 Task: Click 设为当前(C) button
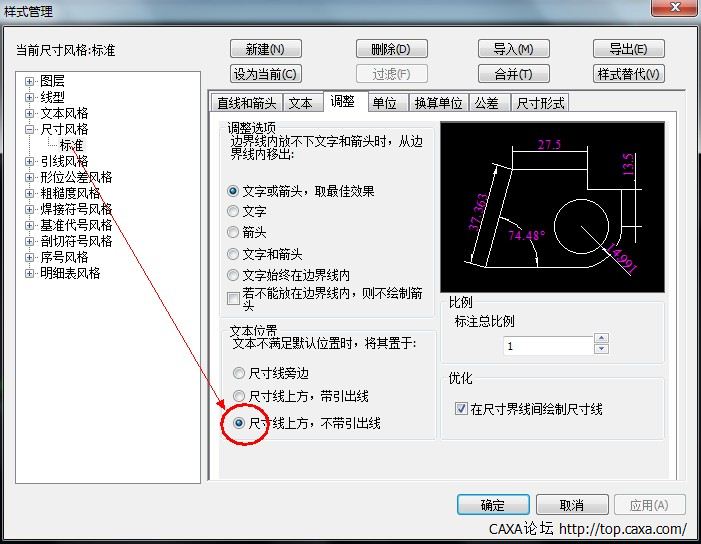(x=266, y=74)
